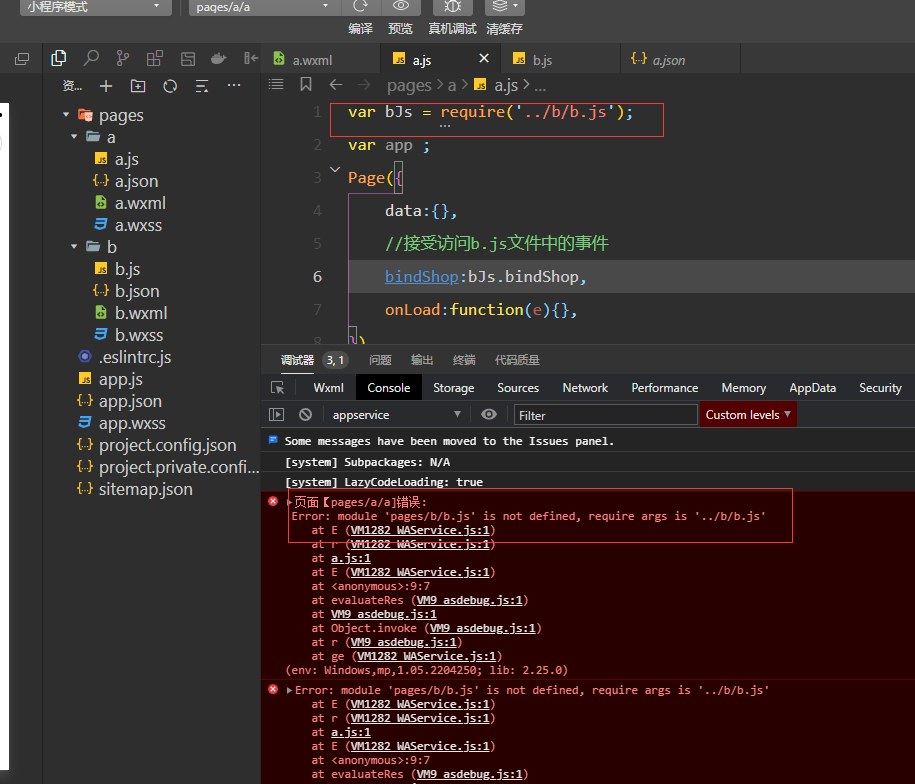Viewport: 915px width, 784px height.
Task: Open the explorer files icon
Action: coord(58,58)
